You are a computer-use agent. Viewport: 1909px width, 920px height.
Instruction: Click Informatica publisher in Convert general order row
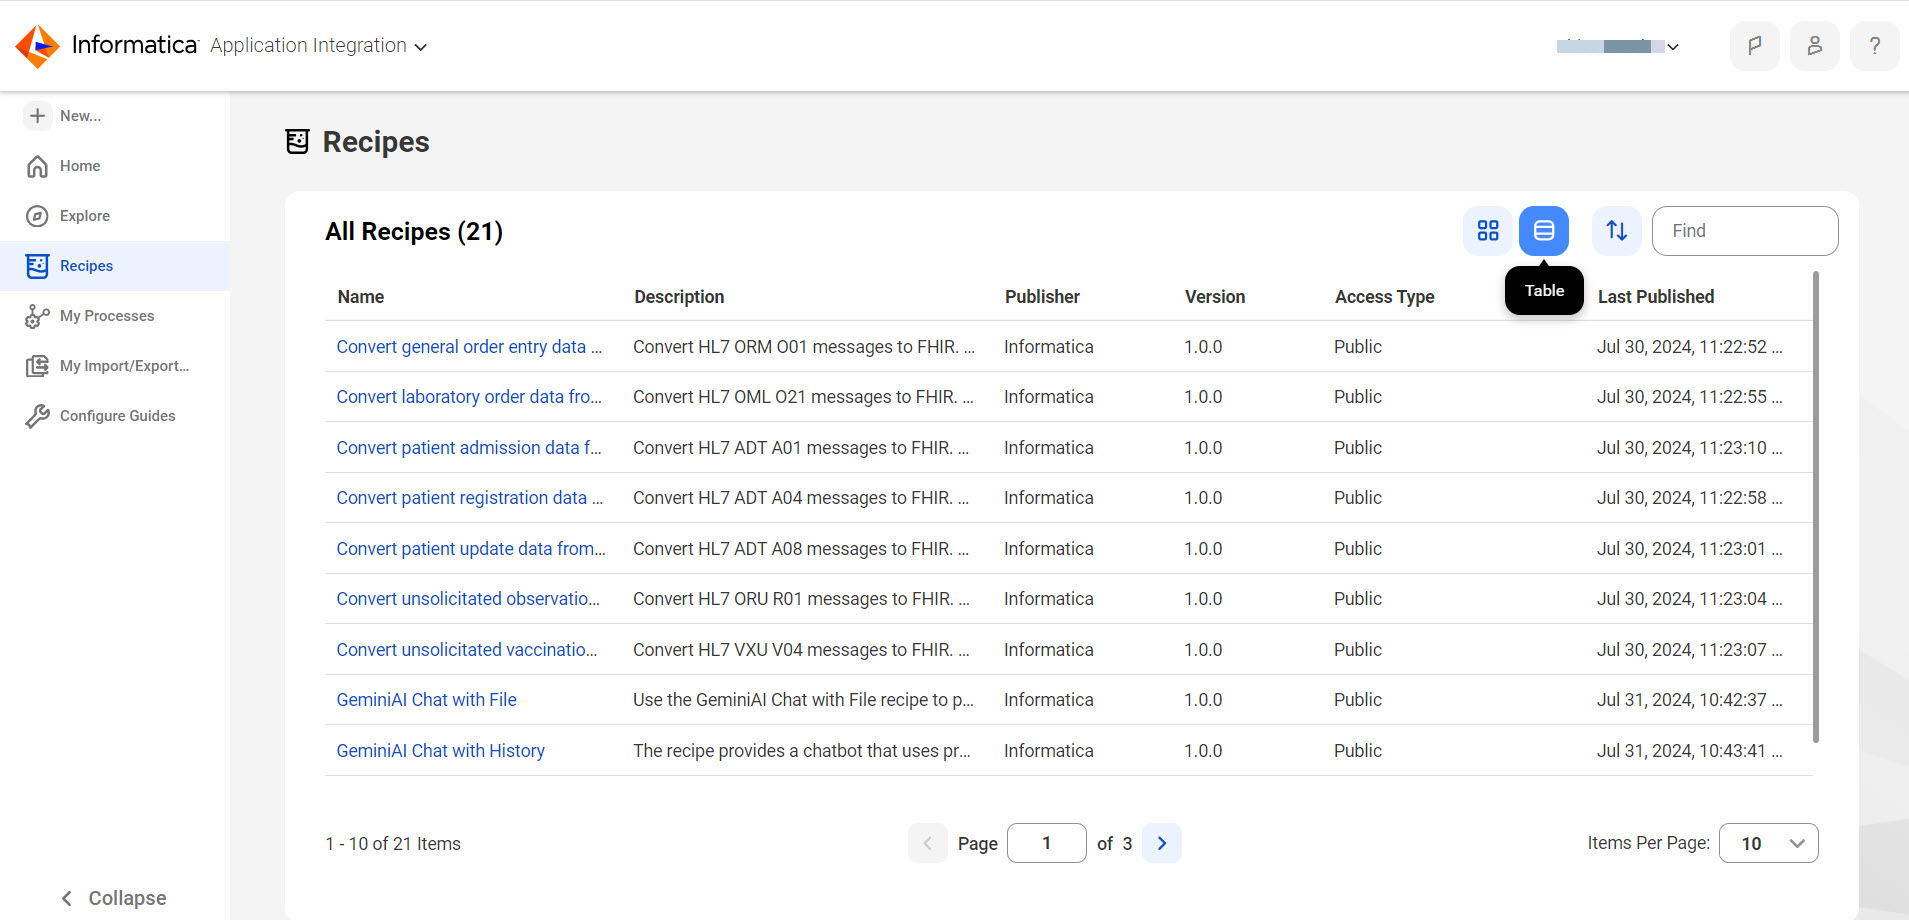pos(1048,347)
